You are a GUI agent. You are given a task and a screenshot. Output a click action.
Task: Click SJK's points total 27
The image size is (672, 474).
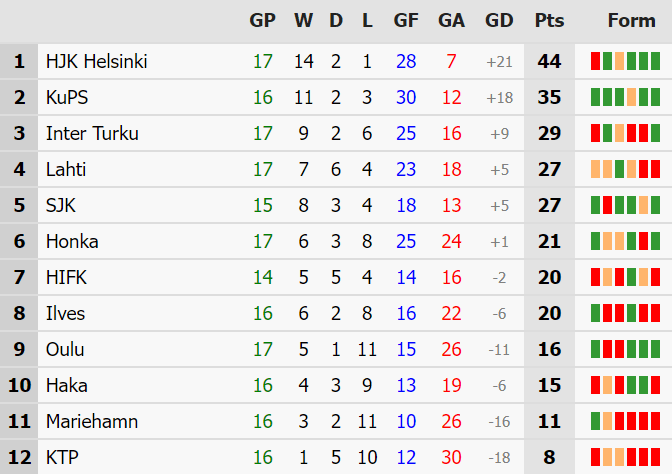click(x=549, y=205)
